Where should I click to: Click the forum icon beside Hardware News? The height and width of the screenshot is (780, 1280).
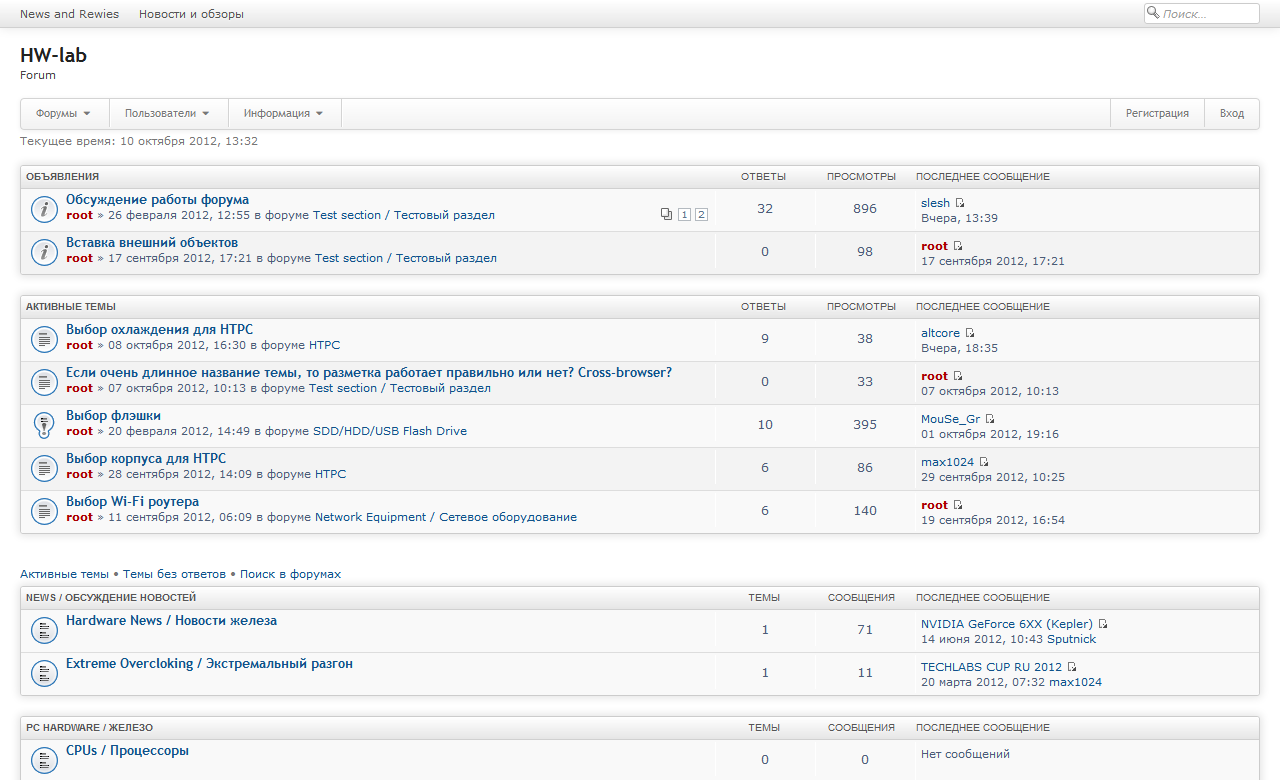[x=43, y=630]
